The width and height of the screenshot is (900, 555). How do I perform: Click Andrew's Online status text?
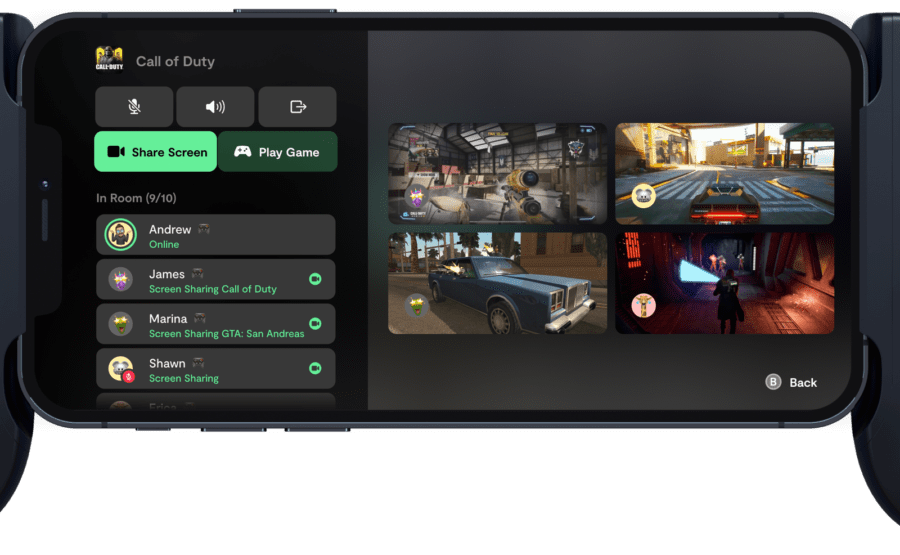tap(164, 244)
